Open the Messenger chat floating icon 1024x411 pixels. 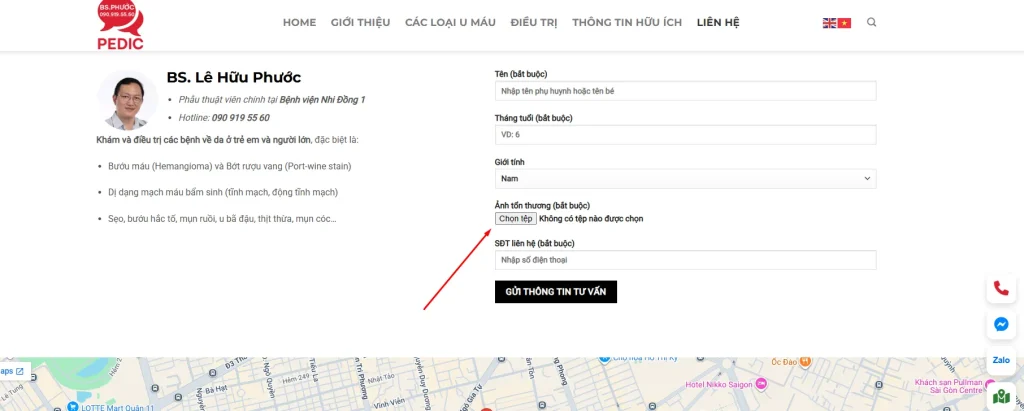[1001, 325]
